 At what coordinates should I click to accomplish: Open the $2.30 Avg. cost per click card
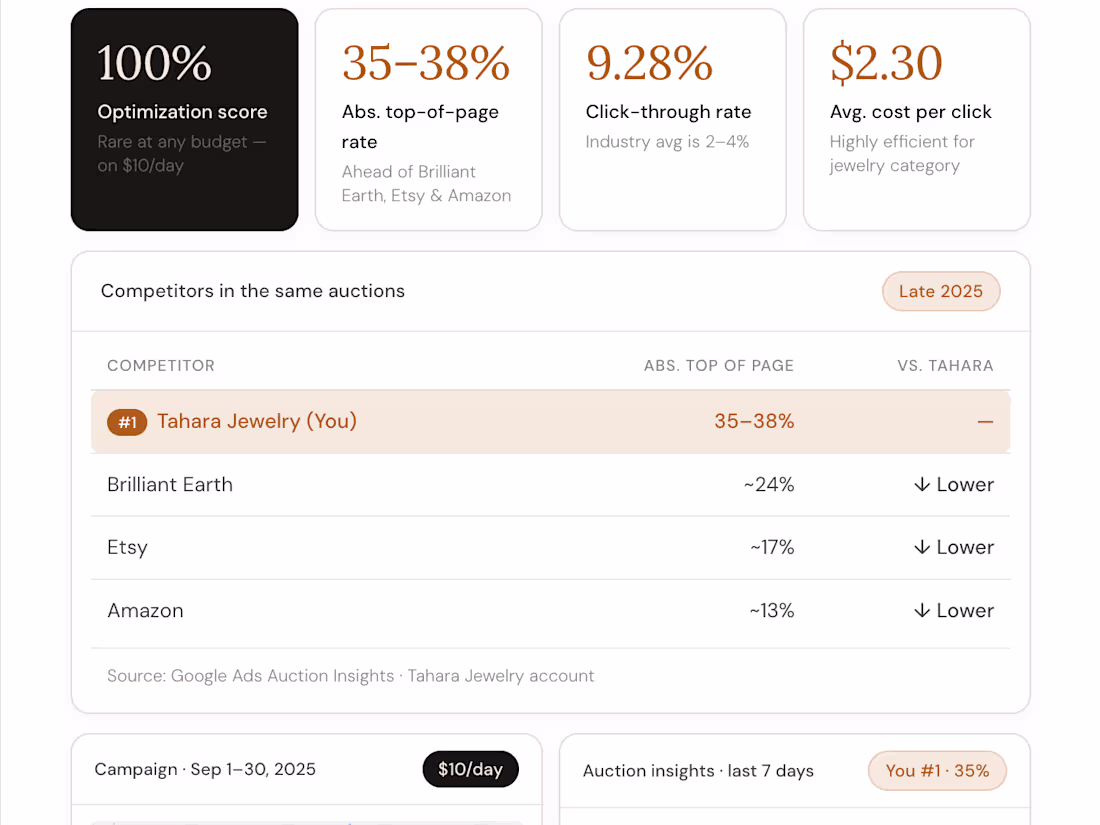(x=917, y=119)
